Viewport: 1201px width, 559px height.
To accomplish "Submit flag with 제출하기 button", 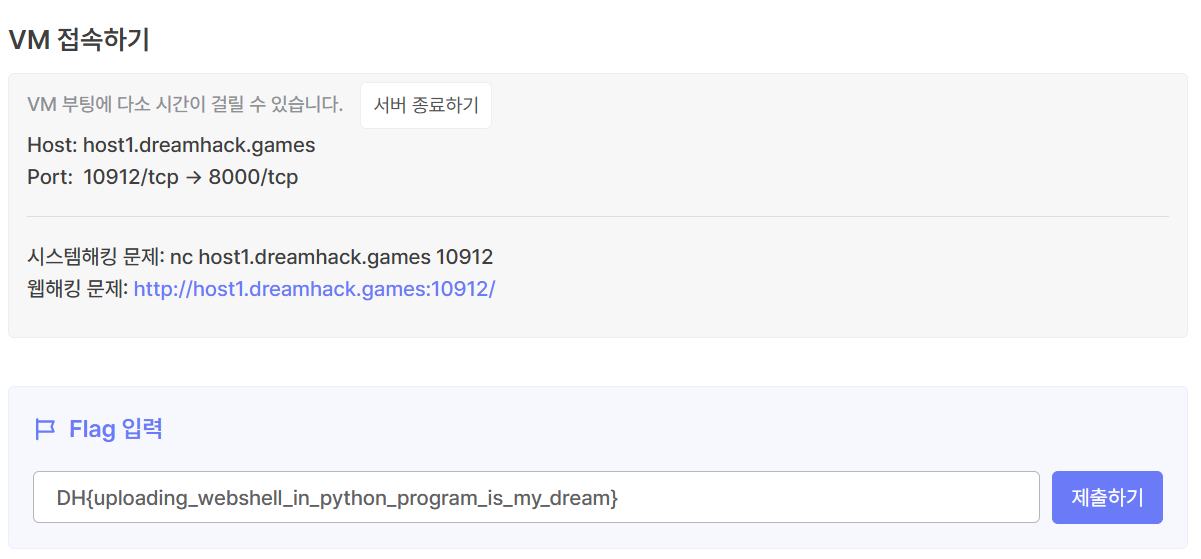I will pyautogui.click(x=1107, y=497).
